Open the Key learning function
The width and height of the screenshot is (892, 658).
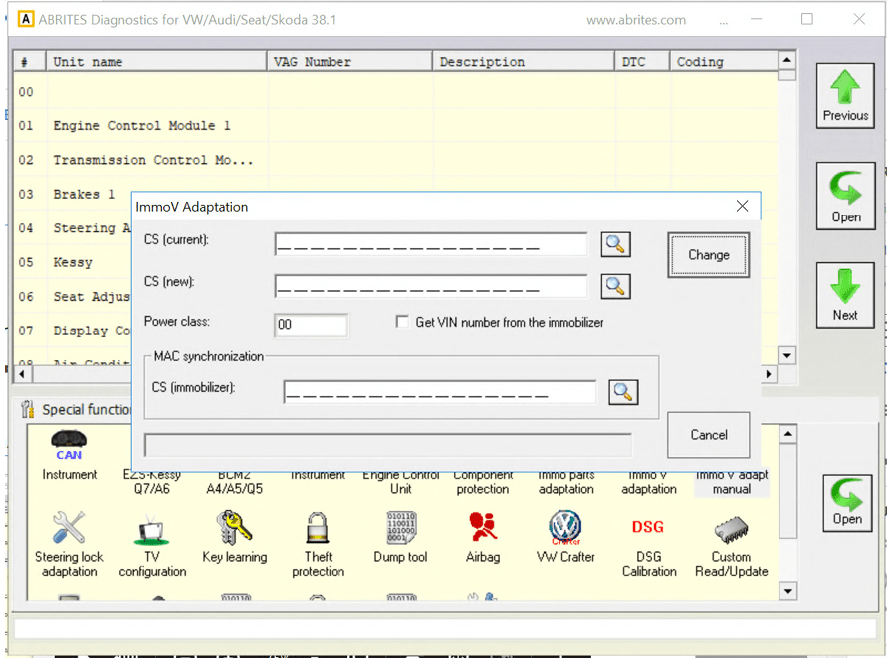tap(234, 530)
